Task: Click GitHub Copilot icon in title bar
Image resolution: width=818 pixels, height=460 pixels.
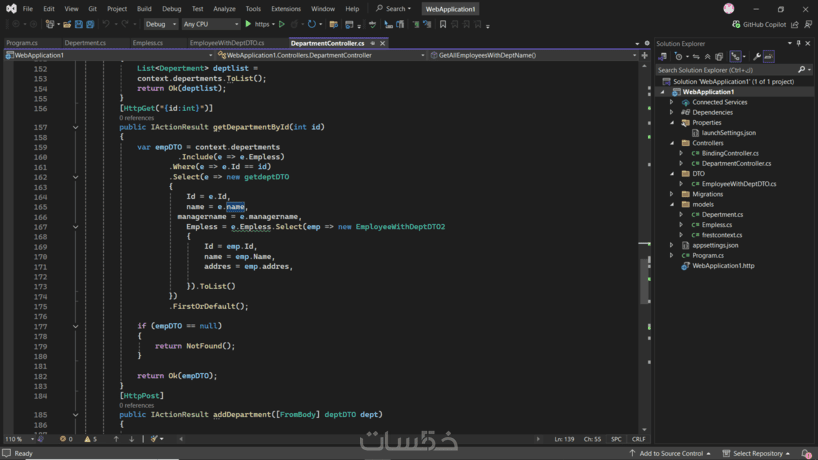Action: click(737, 24)
